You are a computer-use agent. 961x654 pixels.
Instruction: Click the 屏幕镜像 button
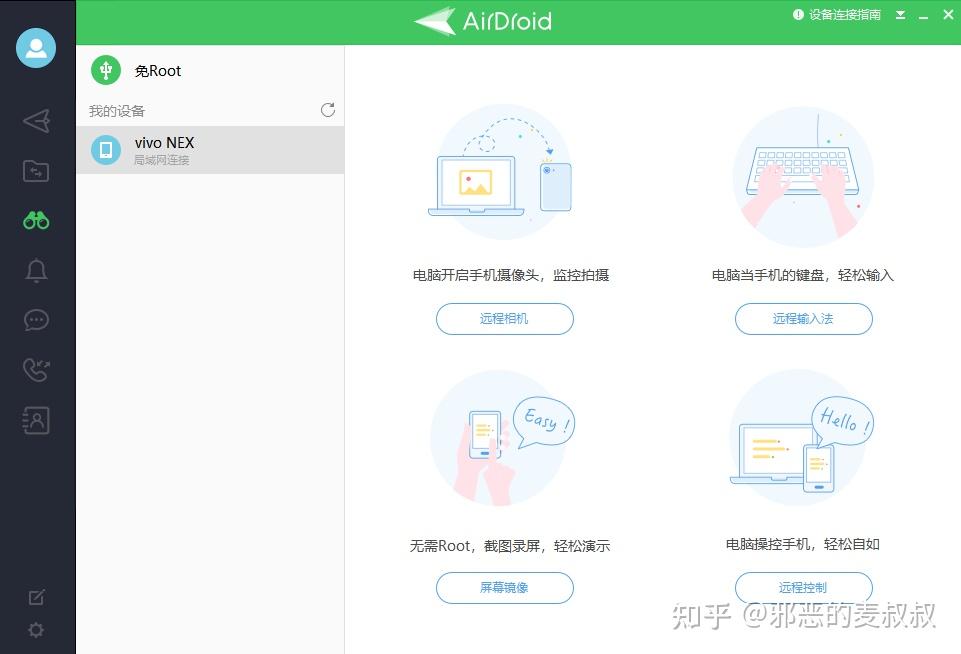pyautogui.click(x=504, y=588)
